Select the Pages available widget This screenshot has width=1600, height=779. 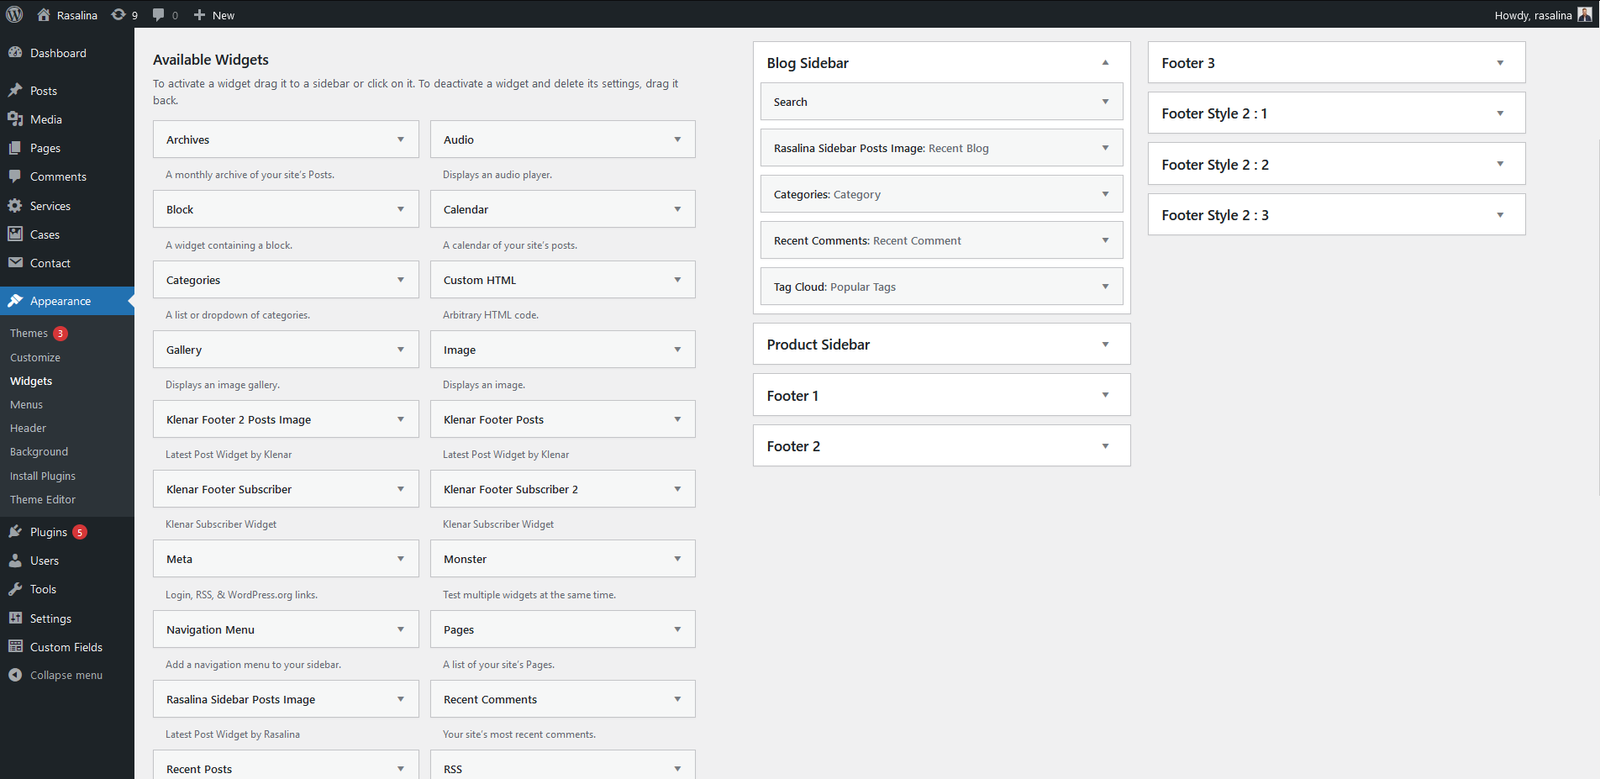click(563, 629)
